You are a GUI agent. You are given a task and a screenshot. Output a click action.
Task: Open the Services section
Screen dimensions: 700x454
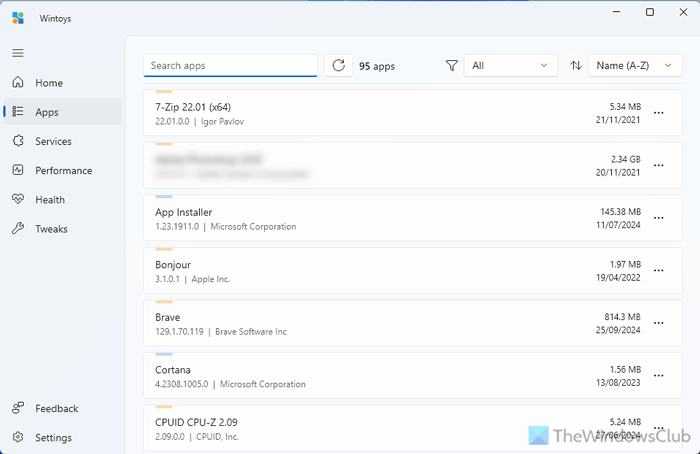53,142
